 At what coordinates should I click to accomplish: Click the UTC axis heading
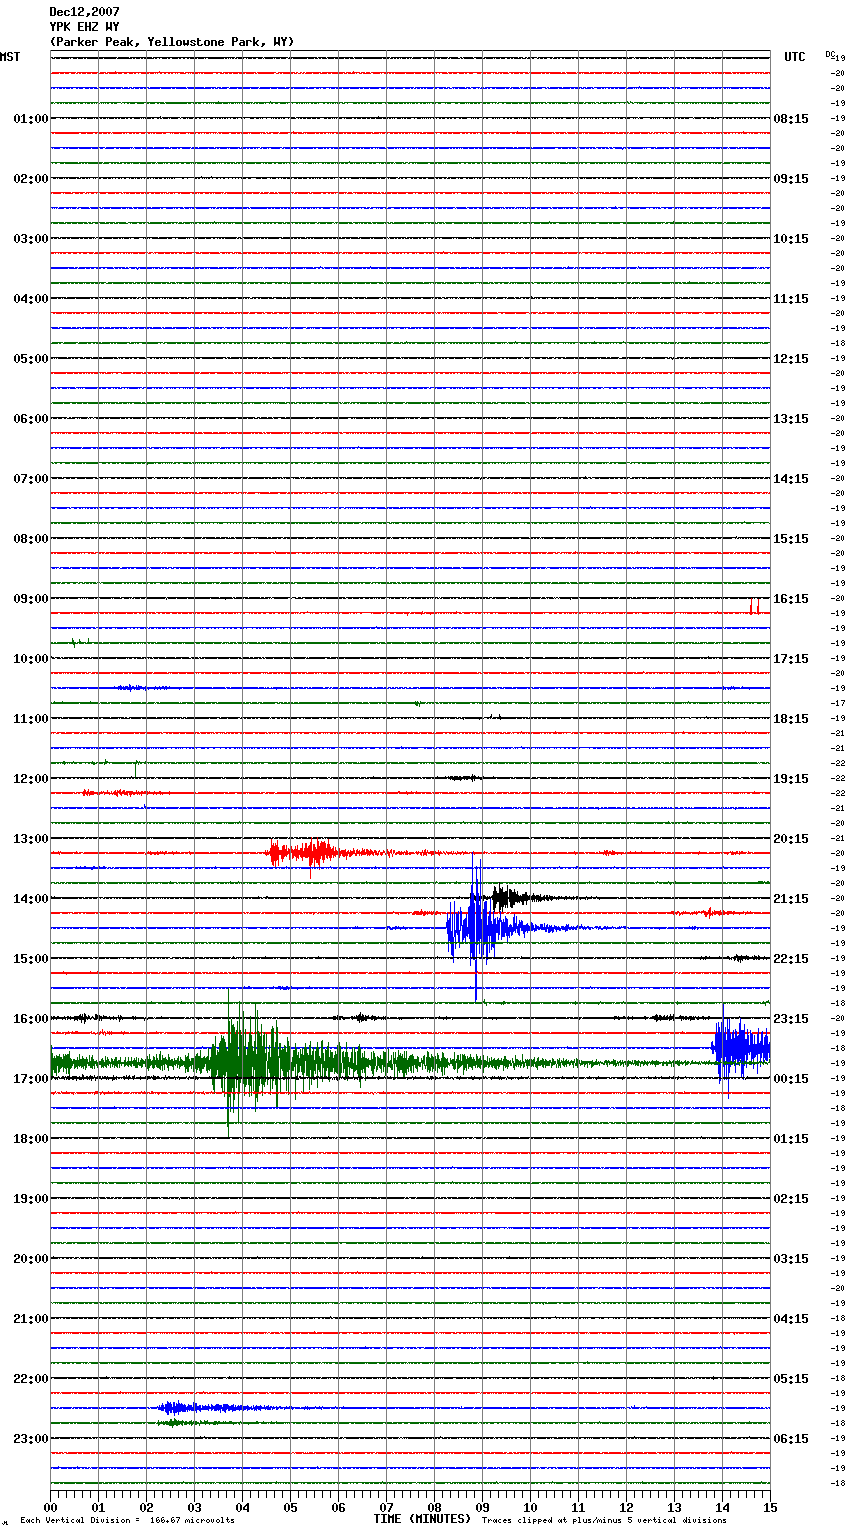794,57
